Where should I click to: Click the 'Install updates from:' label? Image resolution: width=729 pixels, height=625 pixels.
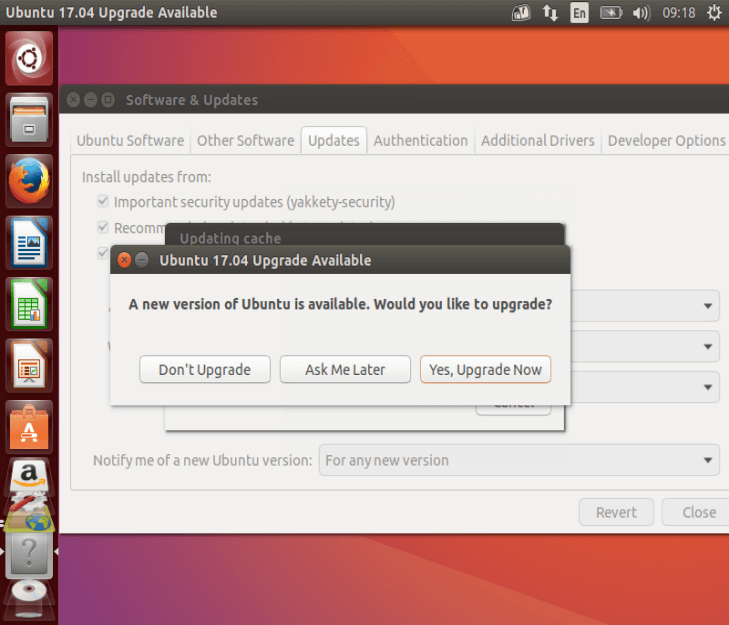(x=146, y=177)
